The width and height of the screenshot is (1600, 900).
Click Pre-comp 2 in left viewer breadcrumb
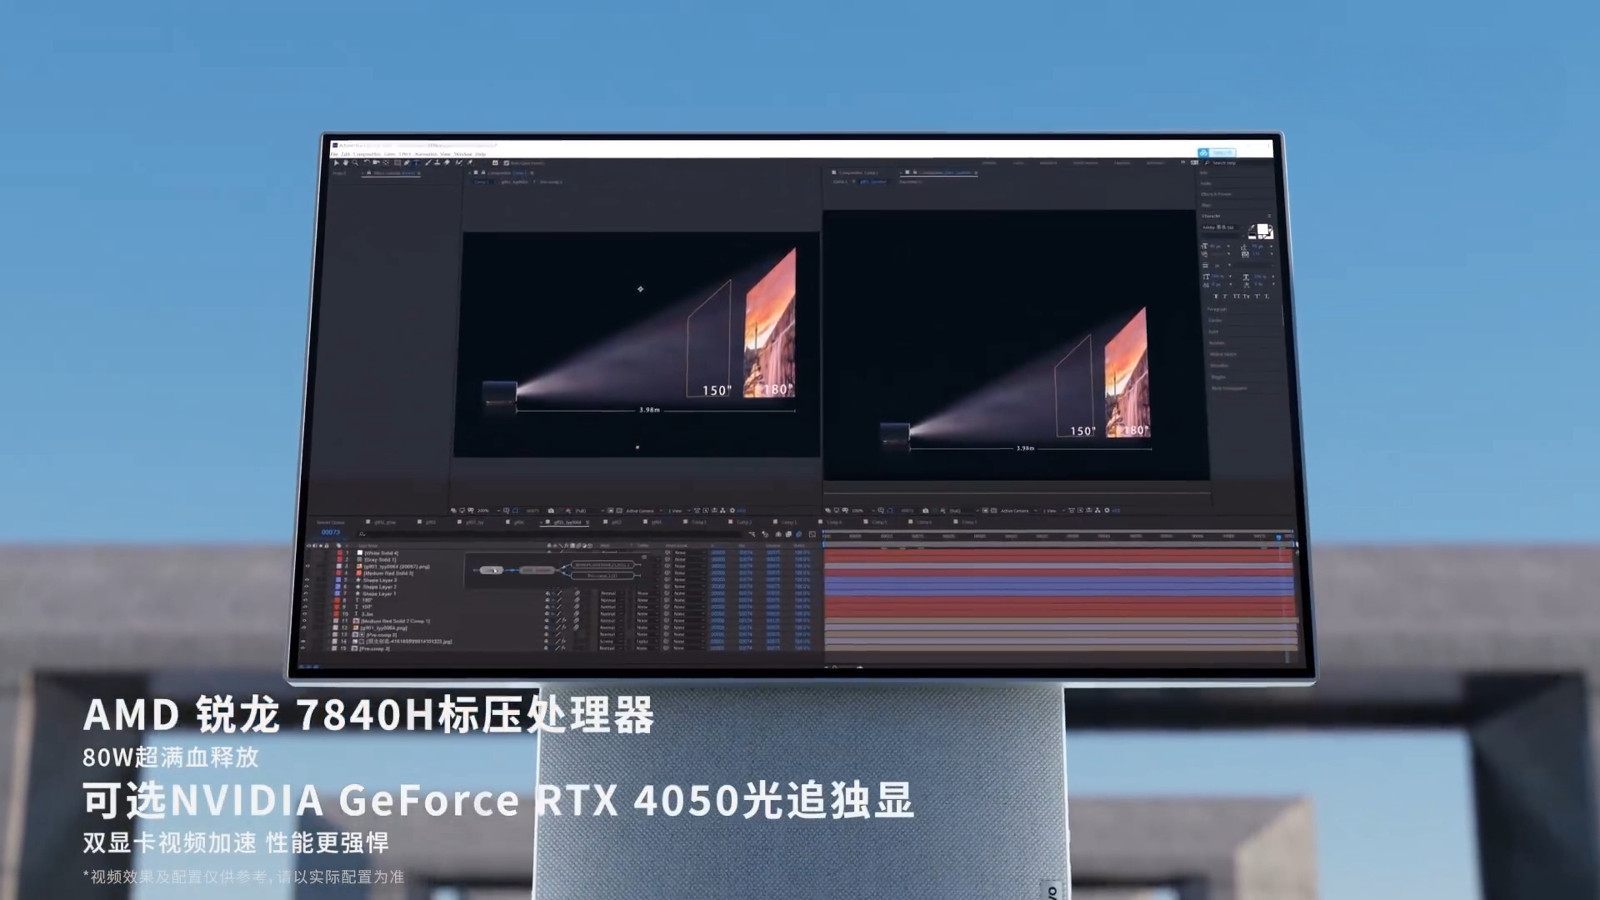tap(551, 182)
